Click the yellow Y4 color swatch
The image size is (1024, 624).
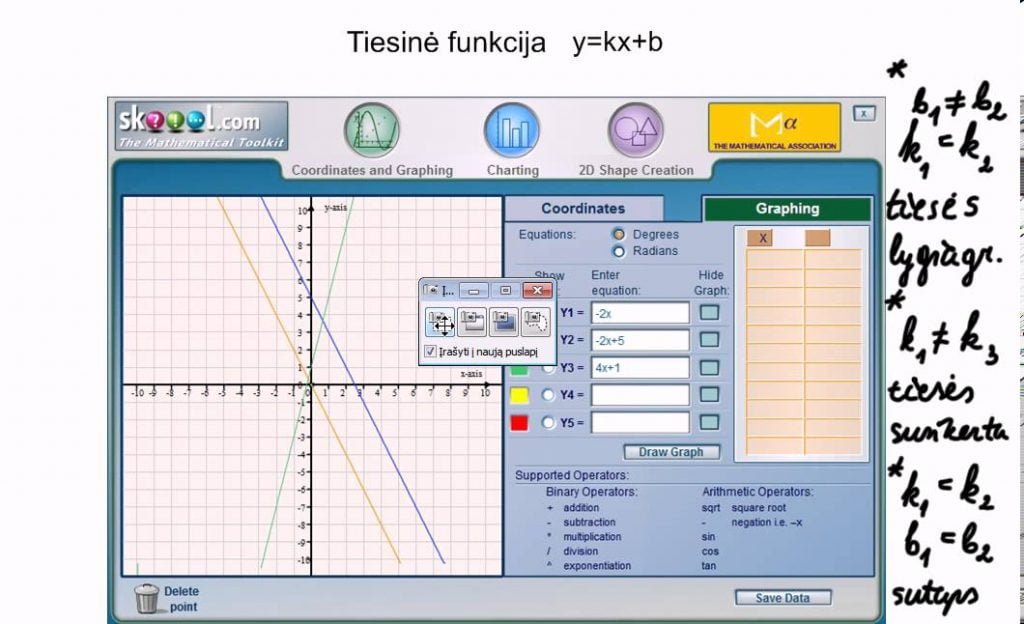[519, 395]
